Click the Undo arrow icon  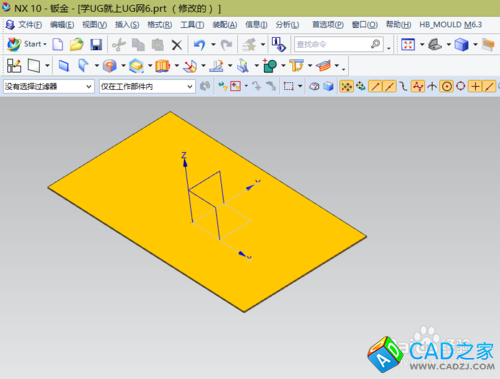(200, 44)
